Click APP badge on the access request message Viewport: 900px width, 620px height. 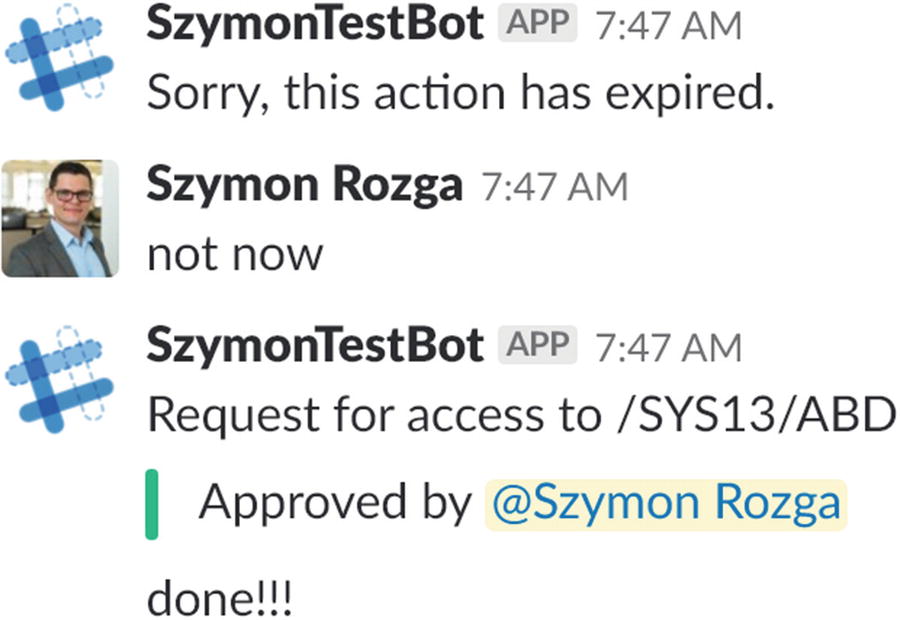tap(537, 345)
